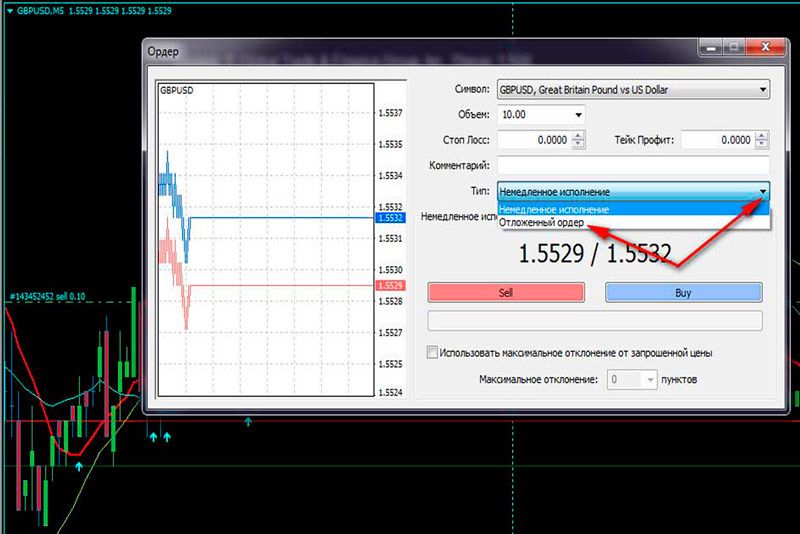800x534 pixels.
Task: Click the Комментарий text field
Action: (632, 165)
